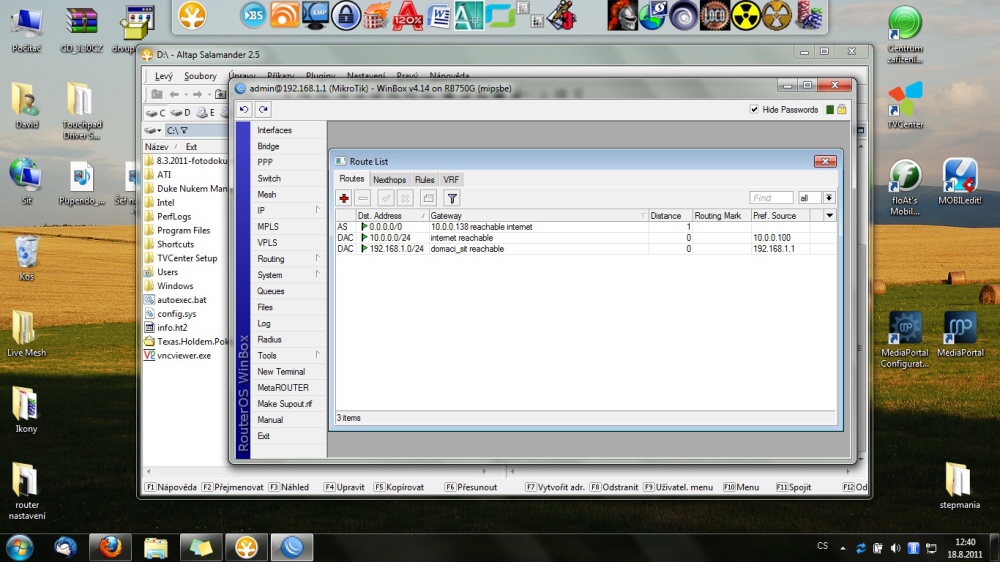Click the WinBox undo arrow icon
1000x562 pixels.
pos(244,110)
